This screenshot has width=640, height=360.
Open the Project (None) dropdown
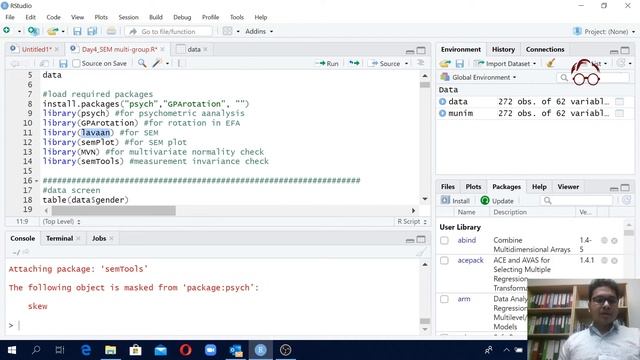click(x=605, y=31)
